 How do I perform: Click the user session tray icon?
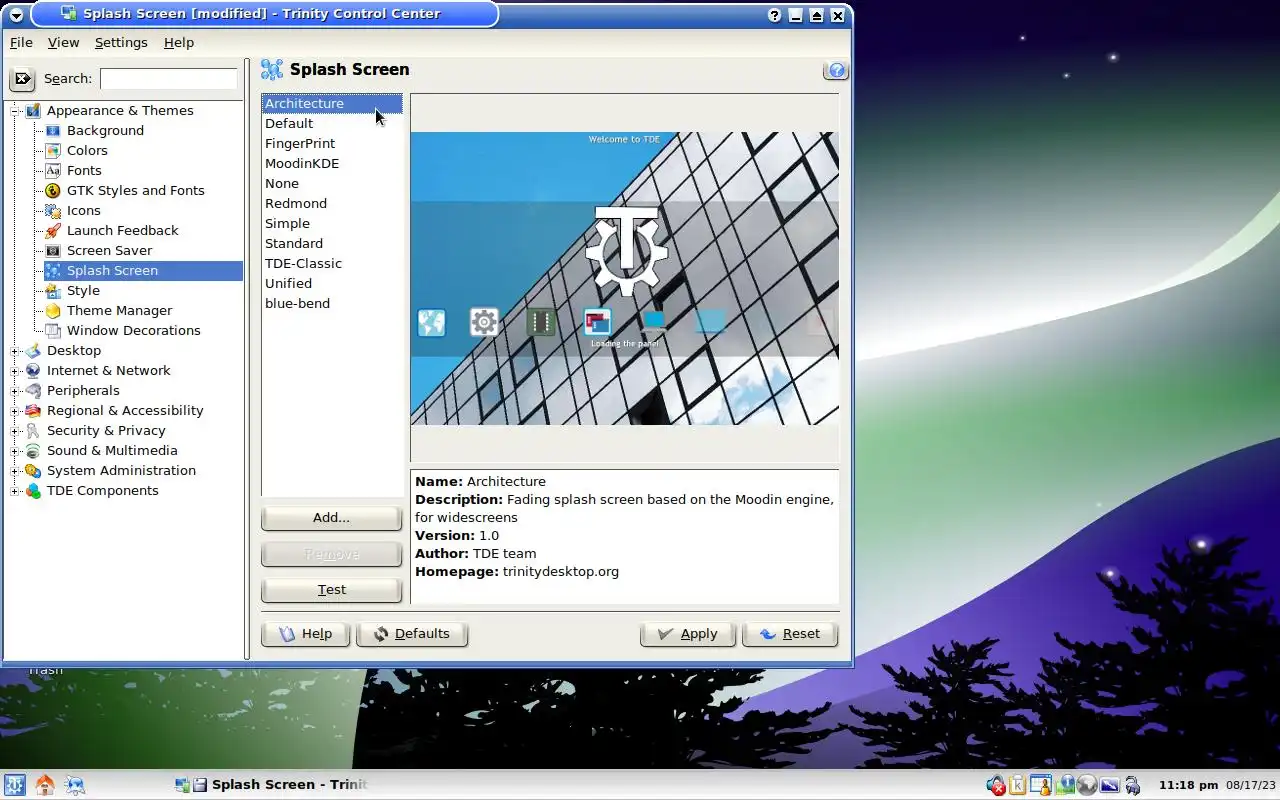click(x=1041, y=785)
